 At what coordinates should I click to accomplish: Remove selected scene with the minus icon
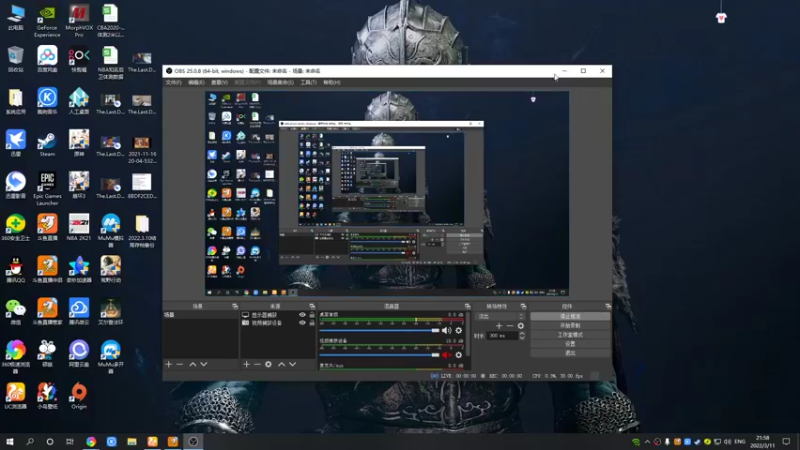pyautogui.click(x=180, y=364)
